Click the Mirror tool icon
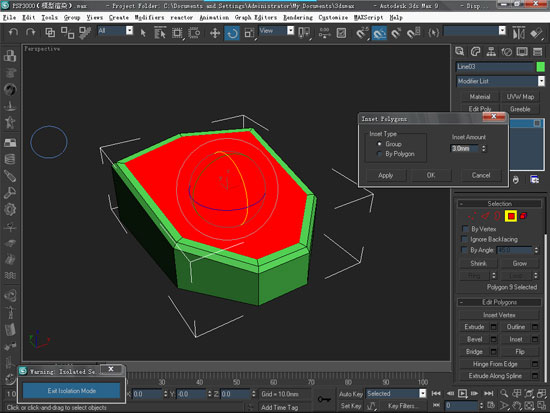This screenshot has width=550, height=413. (518, 33)
